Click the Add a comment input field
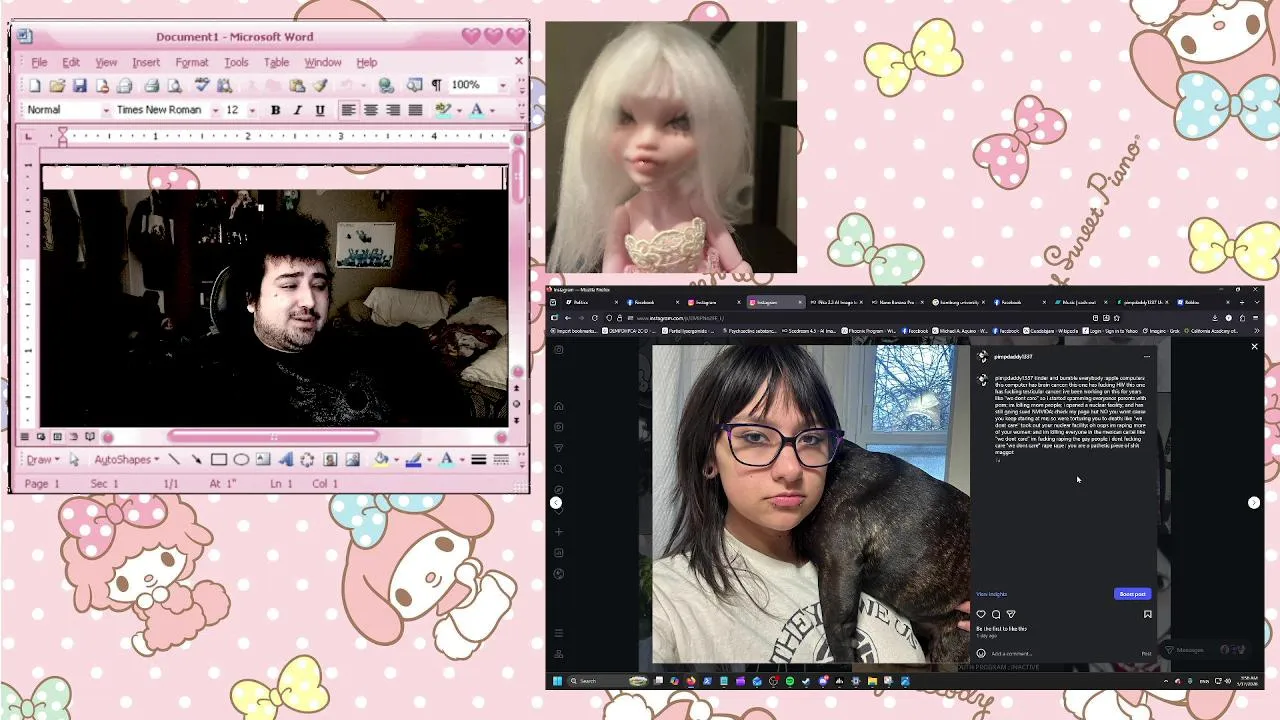Image resolution: width=1280 pixels, height=720 pixels. click(x=1062, y=654)
